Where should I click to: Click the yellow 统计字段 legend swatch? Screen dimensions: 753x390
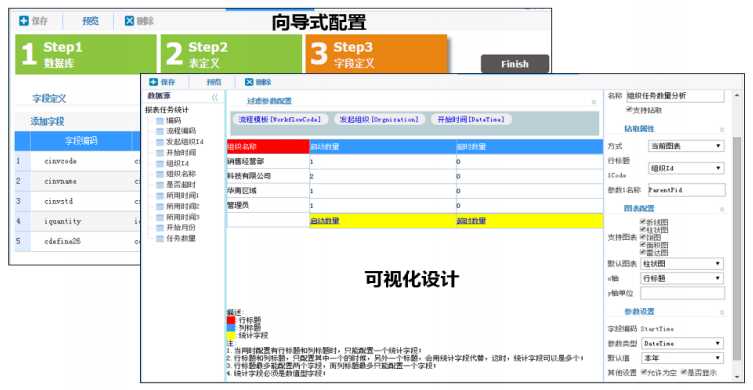pyautogui.click(x=231, y=335)
